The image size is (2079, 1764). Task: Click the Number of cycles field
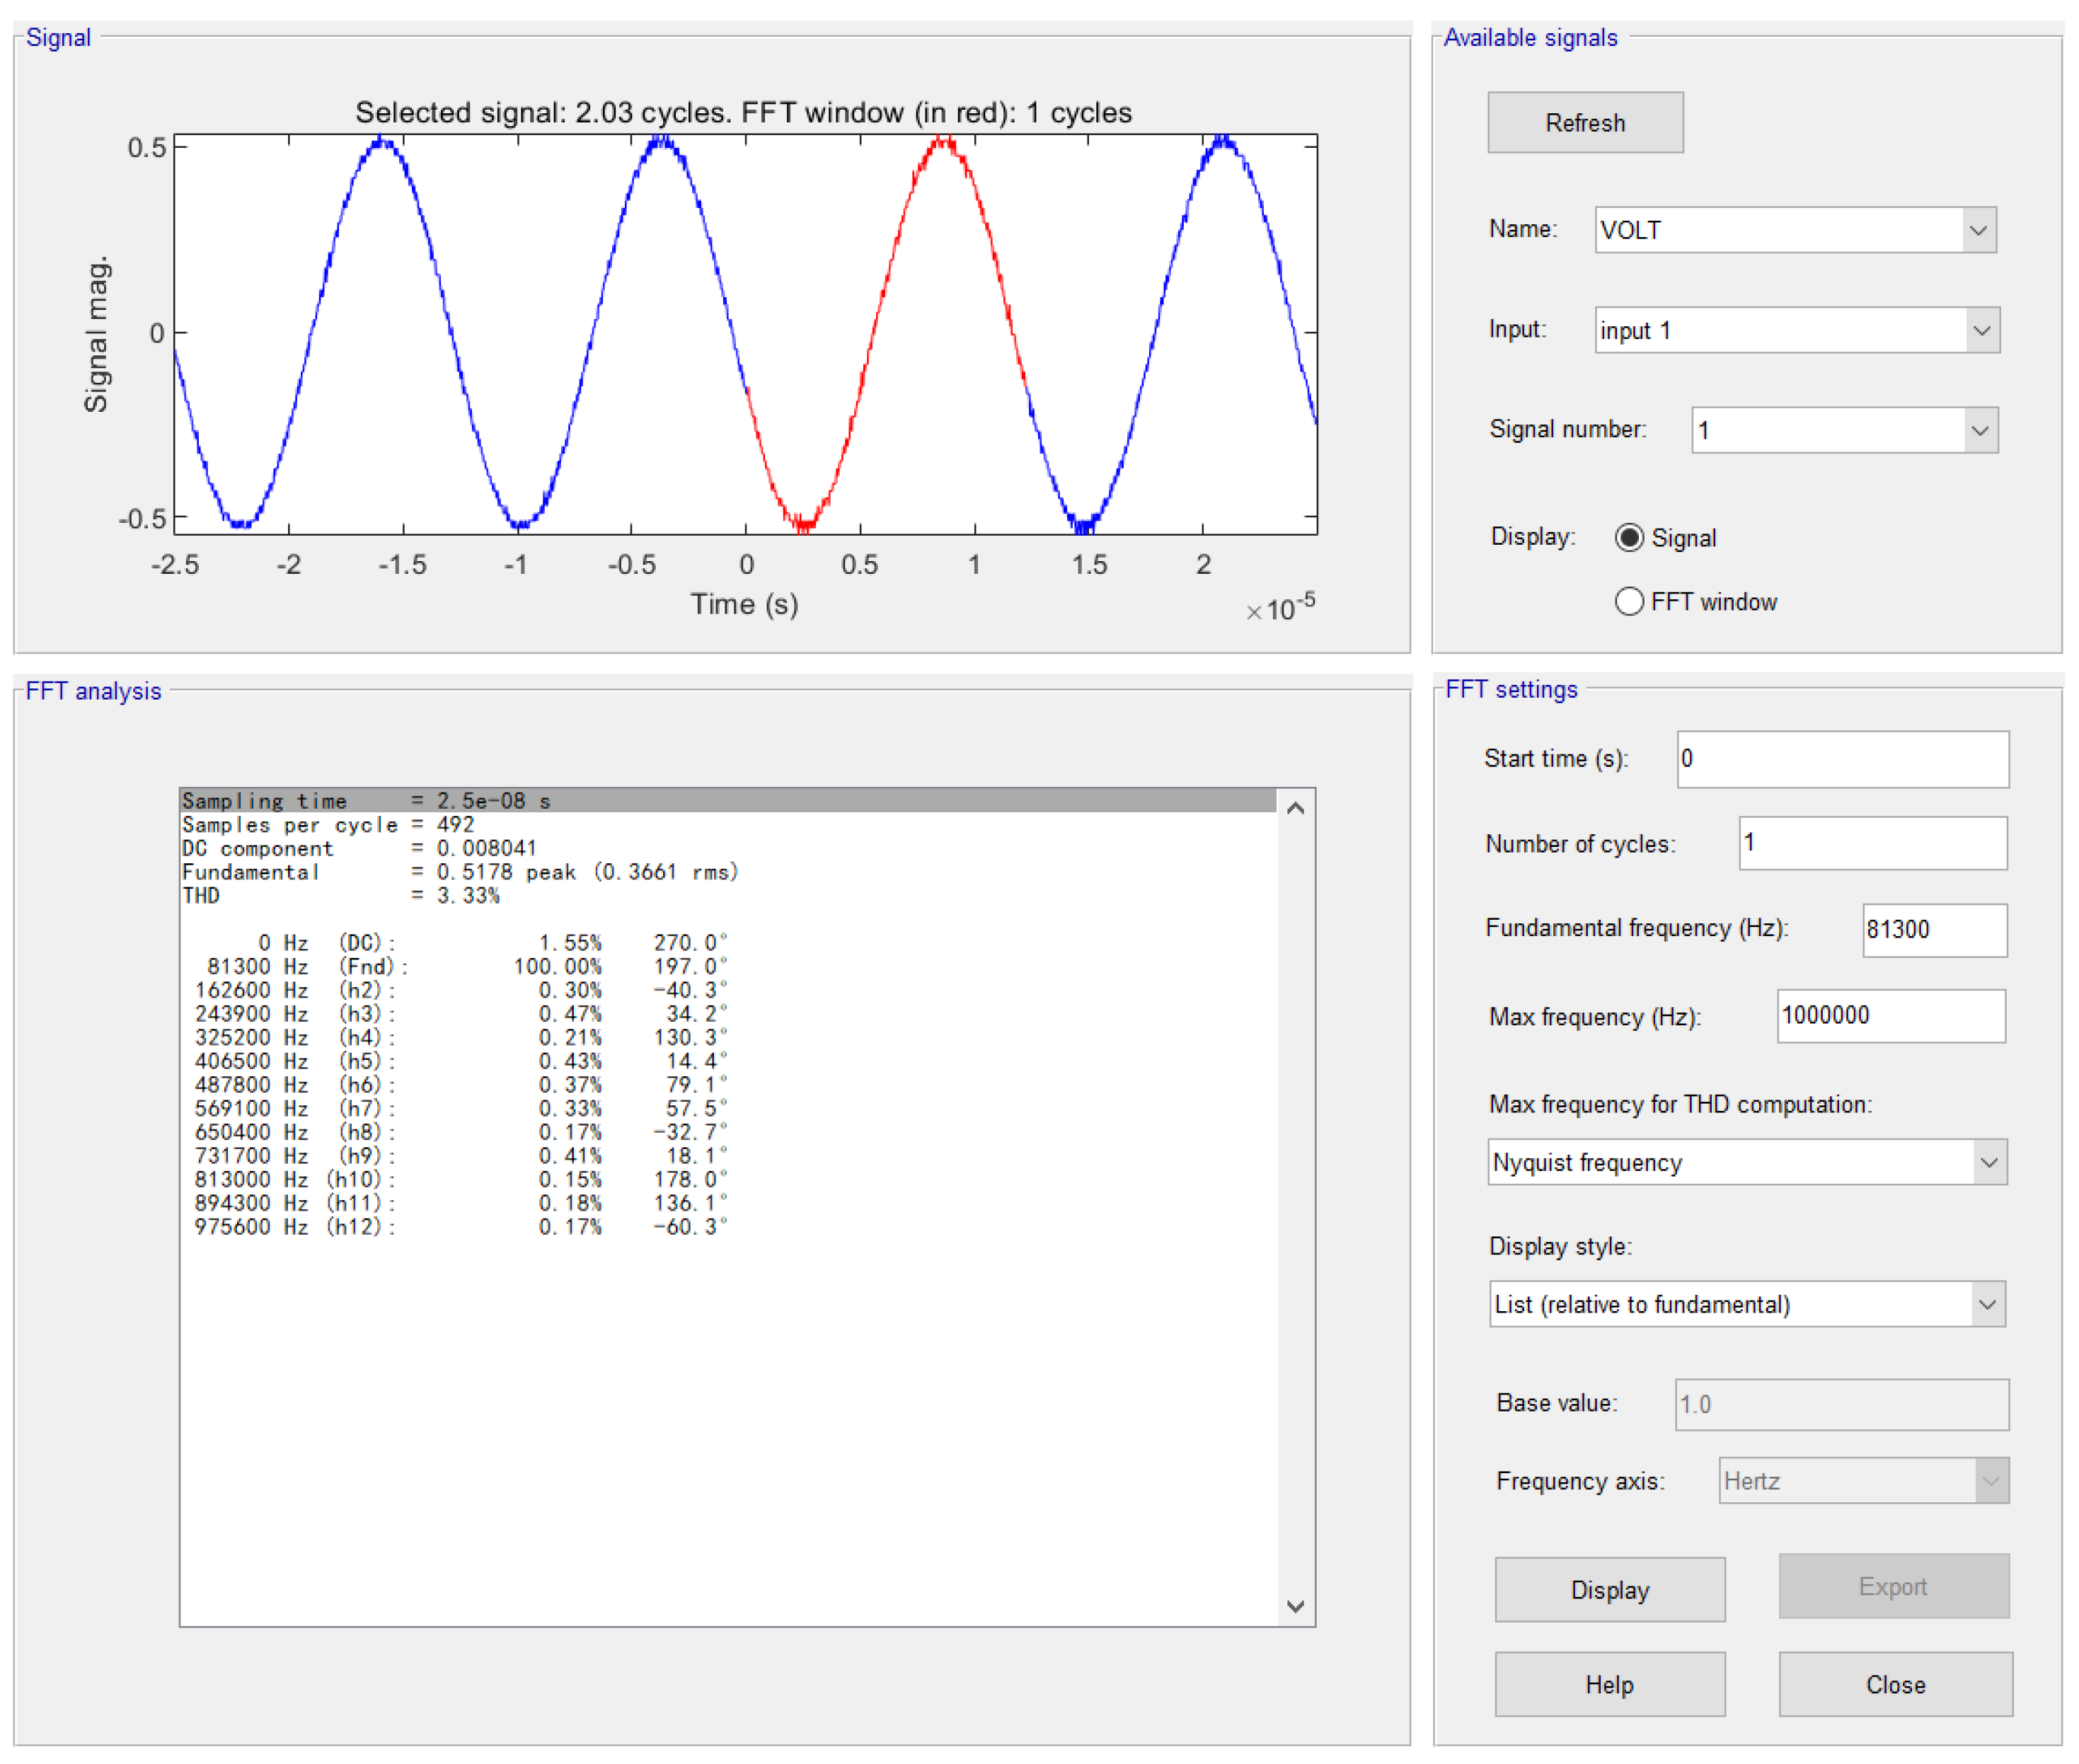click(x=1872, y=843)
